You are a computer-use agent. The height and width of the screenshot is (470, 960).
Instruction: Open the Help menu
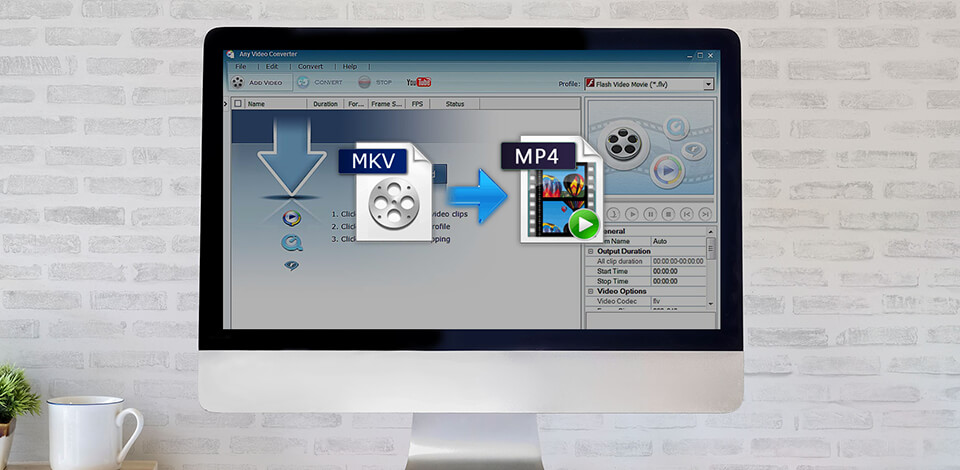click(x=350, y=66)
